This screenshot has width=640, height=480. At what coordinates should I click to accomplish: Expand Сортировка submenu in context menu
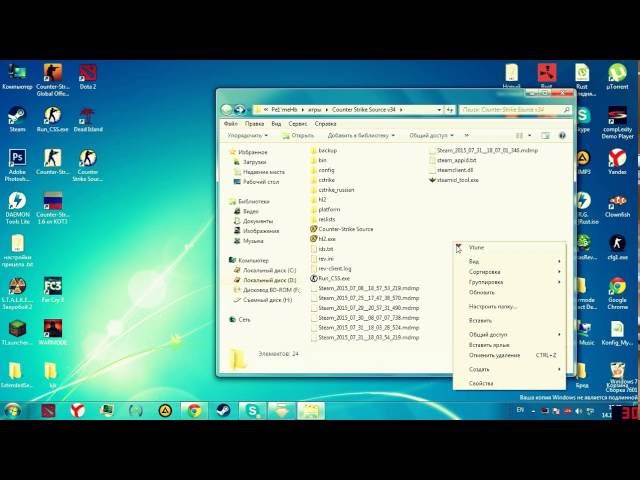[509, 272]
